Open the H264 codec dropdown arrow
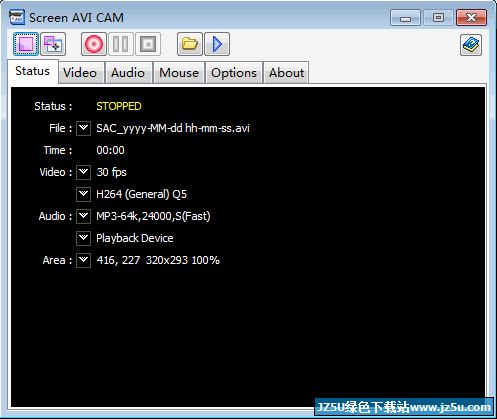497x419 pixels. [83, 194]
